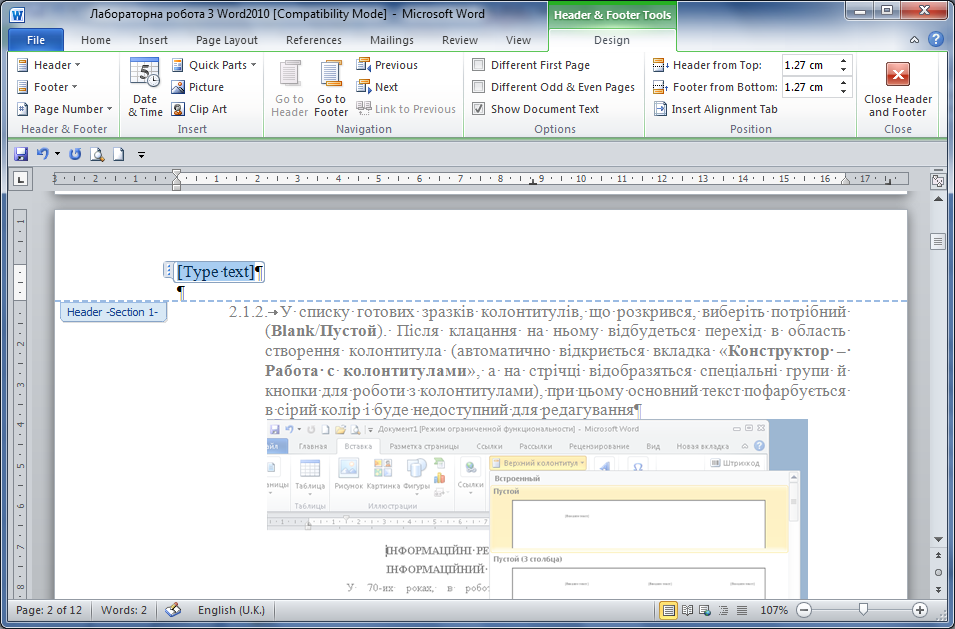Jump to the Next section header
This screenshot has width=955, height=629.
pyautogui.click(x=378, y=87)
